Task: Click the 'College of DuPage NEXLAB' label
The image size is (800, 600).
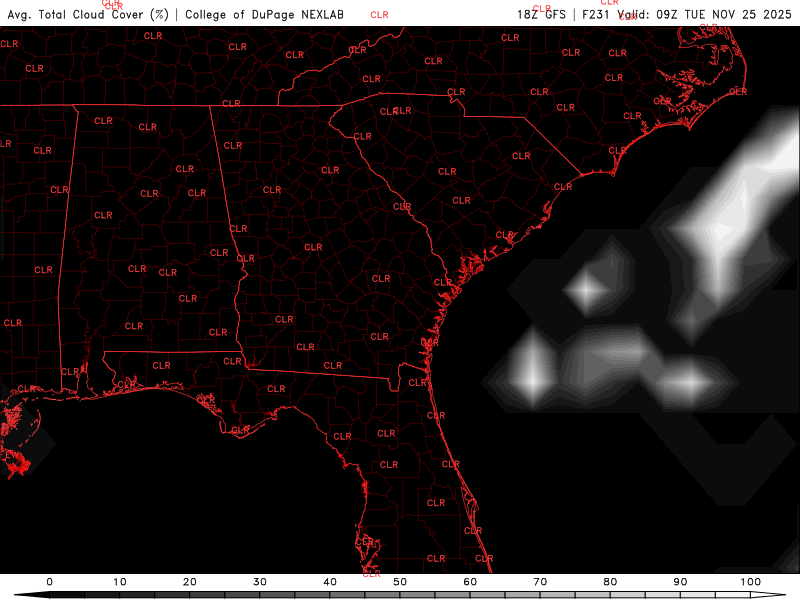Action: click(x=264, y=15)
